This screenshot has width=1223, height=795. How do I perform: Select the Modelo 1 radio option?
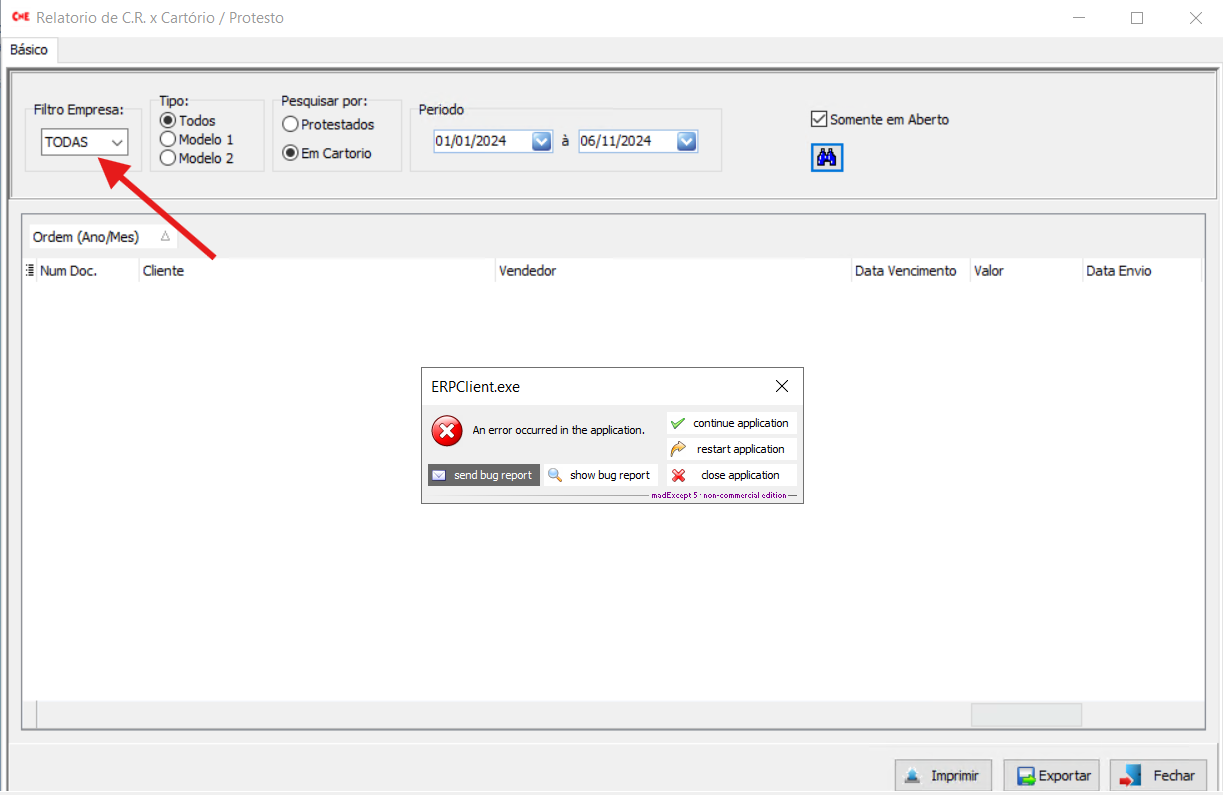click(x=168, y=139)
